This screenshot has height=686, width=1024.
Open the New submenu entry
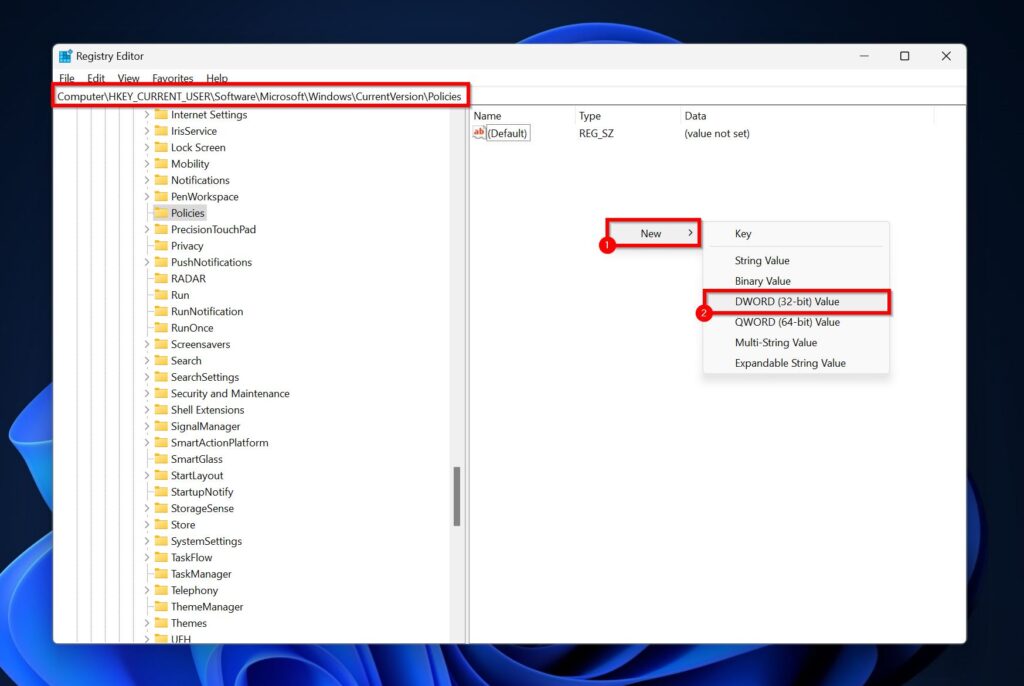tap(652, 234)
